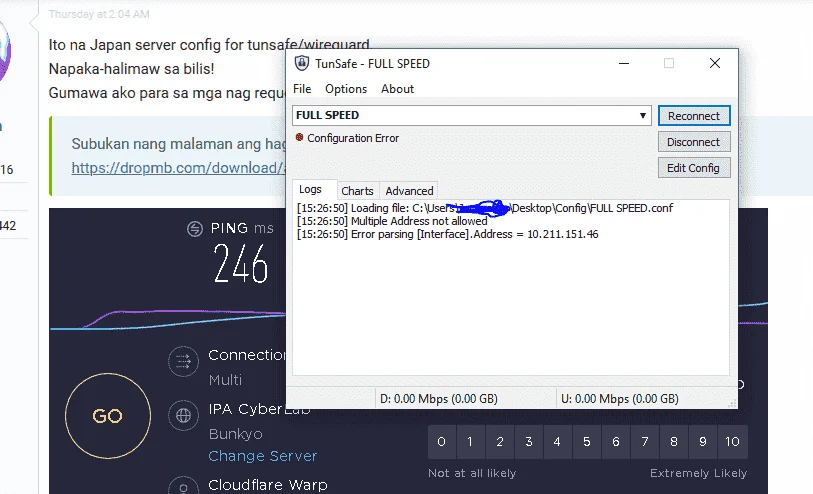Viewport: 813px width, 494px height.
Task: Close the TunSafe window
Action: coord(715,63)
